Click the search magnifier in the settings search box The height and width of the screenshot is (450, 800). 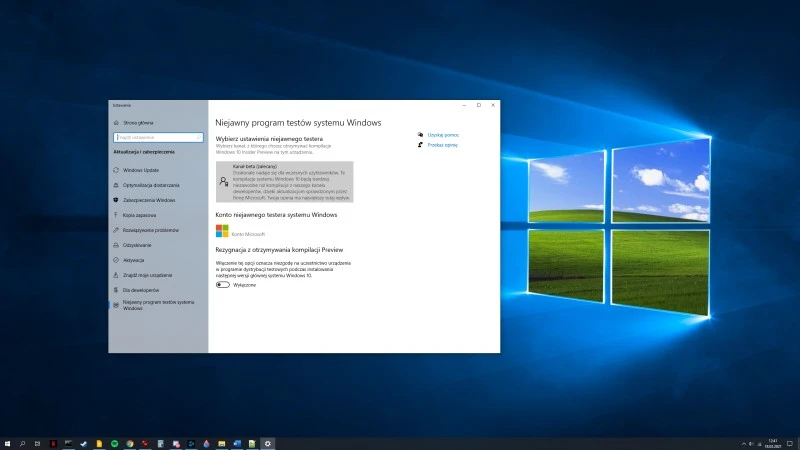tap(199, 137)
